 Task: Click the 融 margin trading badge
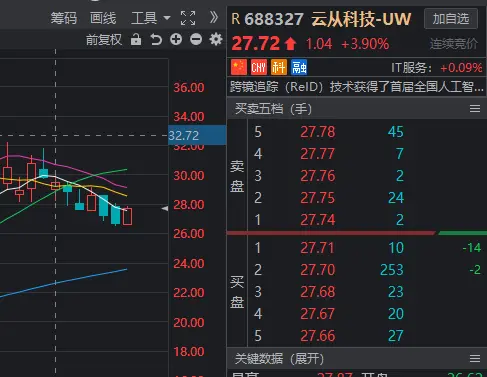click(299, 67)
